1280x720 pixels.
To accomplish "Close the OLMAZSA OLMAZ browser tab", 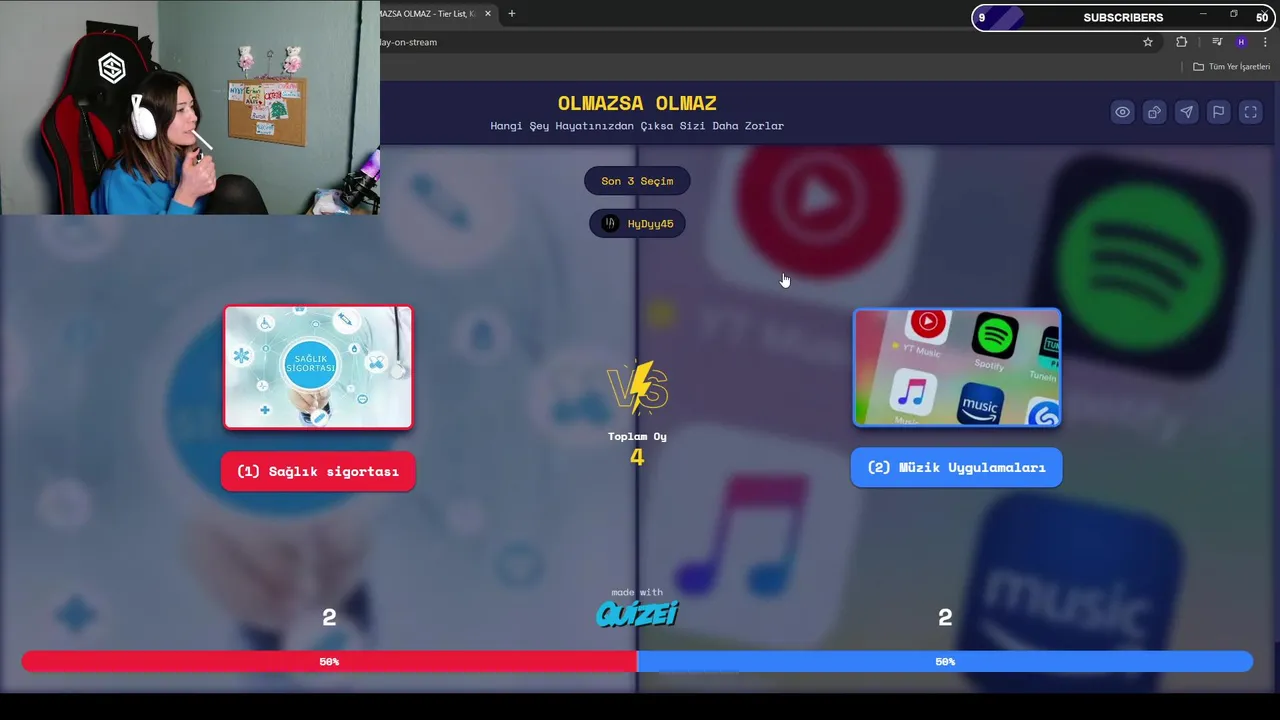I will point(488,14).
